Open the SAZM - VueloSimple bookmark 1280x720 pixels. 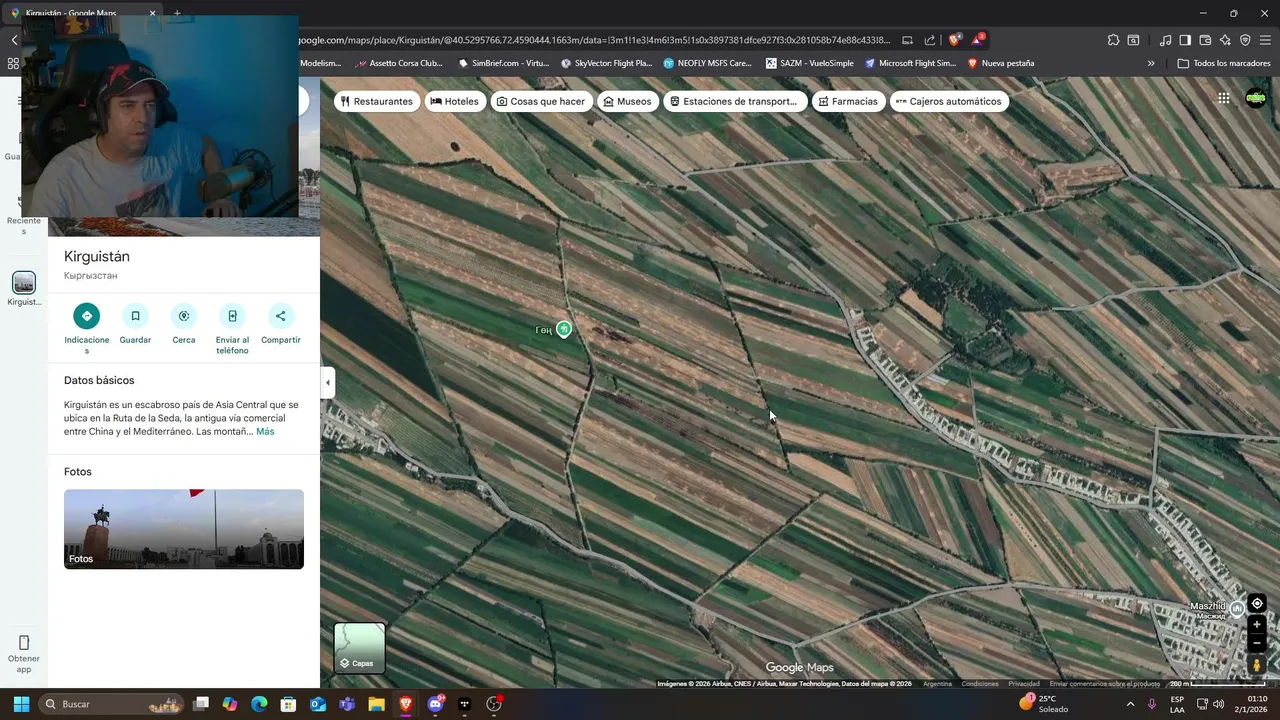coord(809,63)
